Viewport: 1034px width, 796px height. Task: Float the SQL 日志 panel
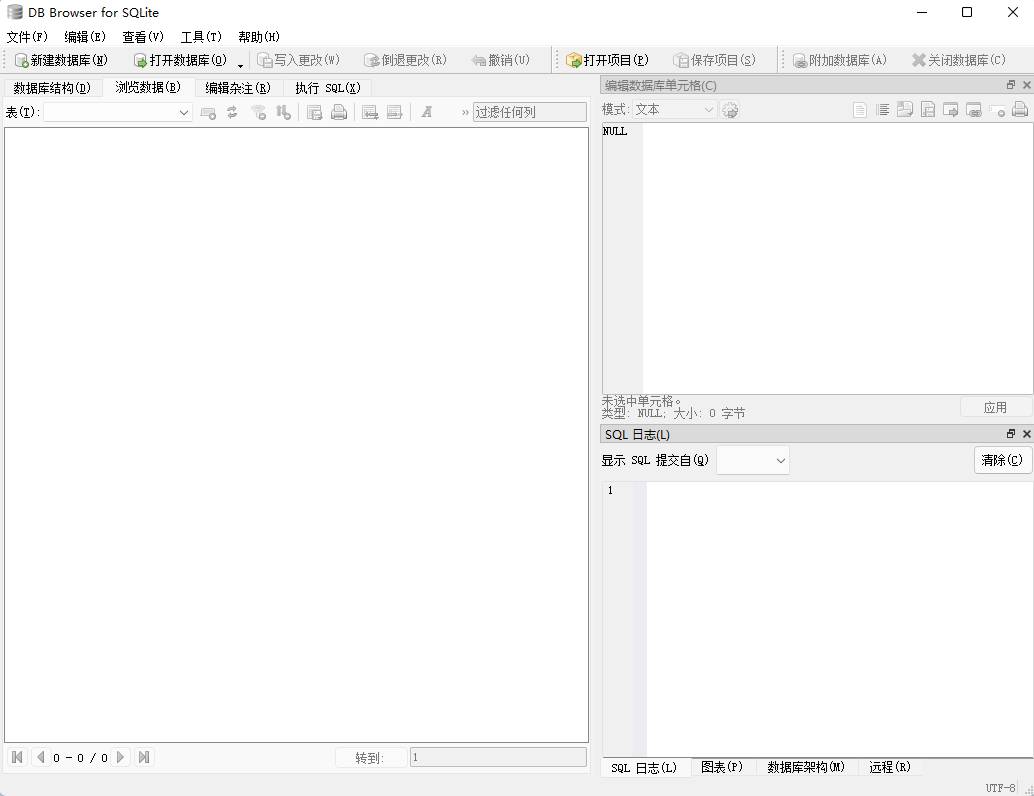(x=1011, y=433)
